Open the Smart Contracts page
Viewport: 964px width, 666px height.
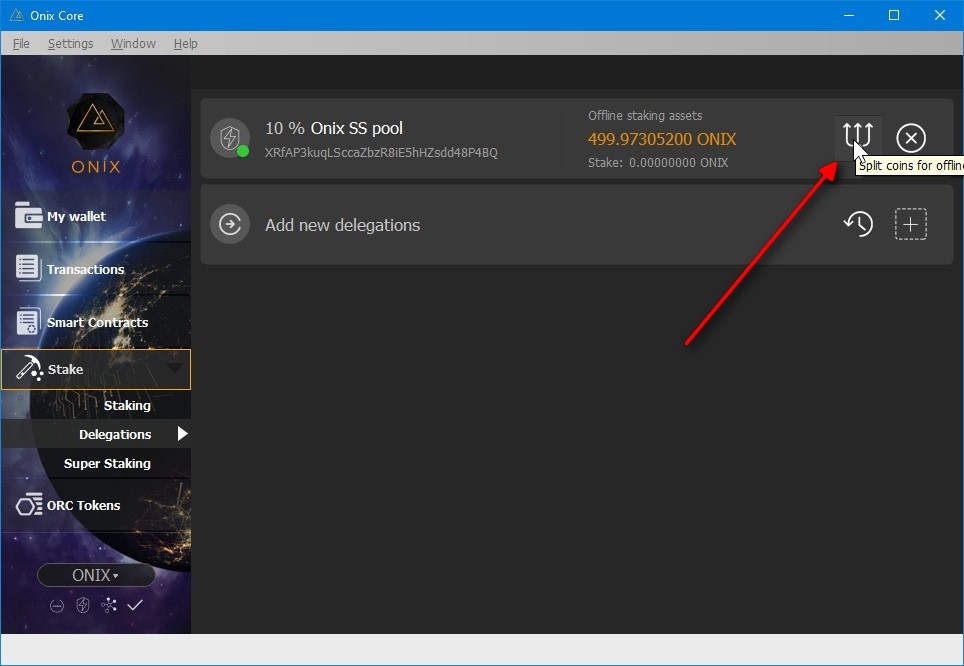96,322
